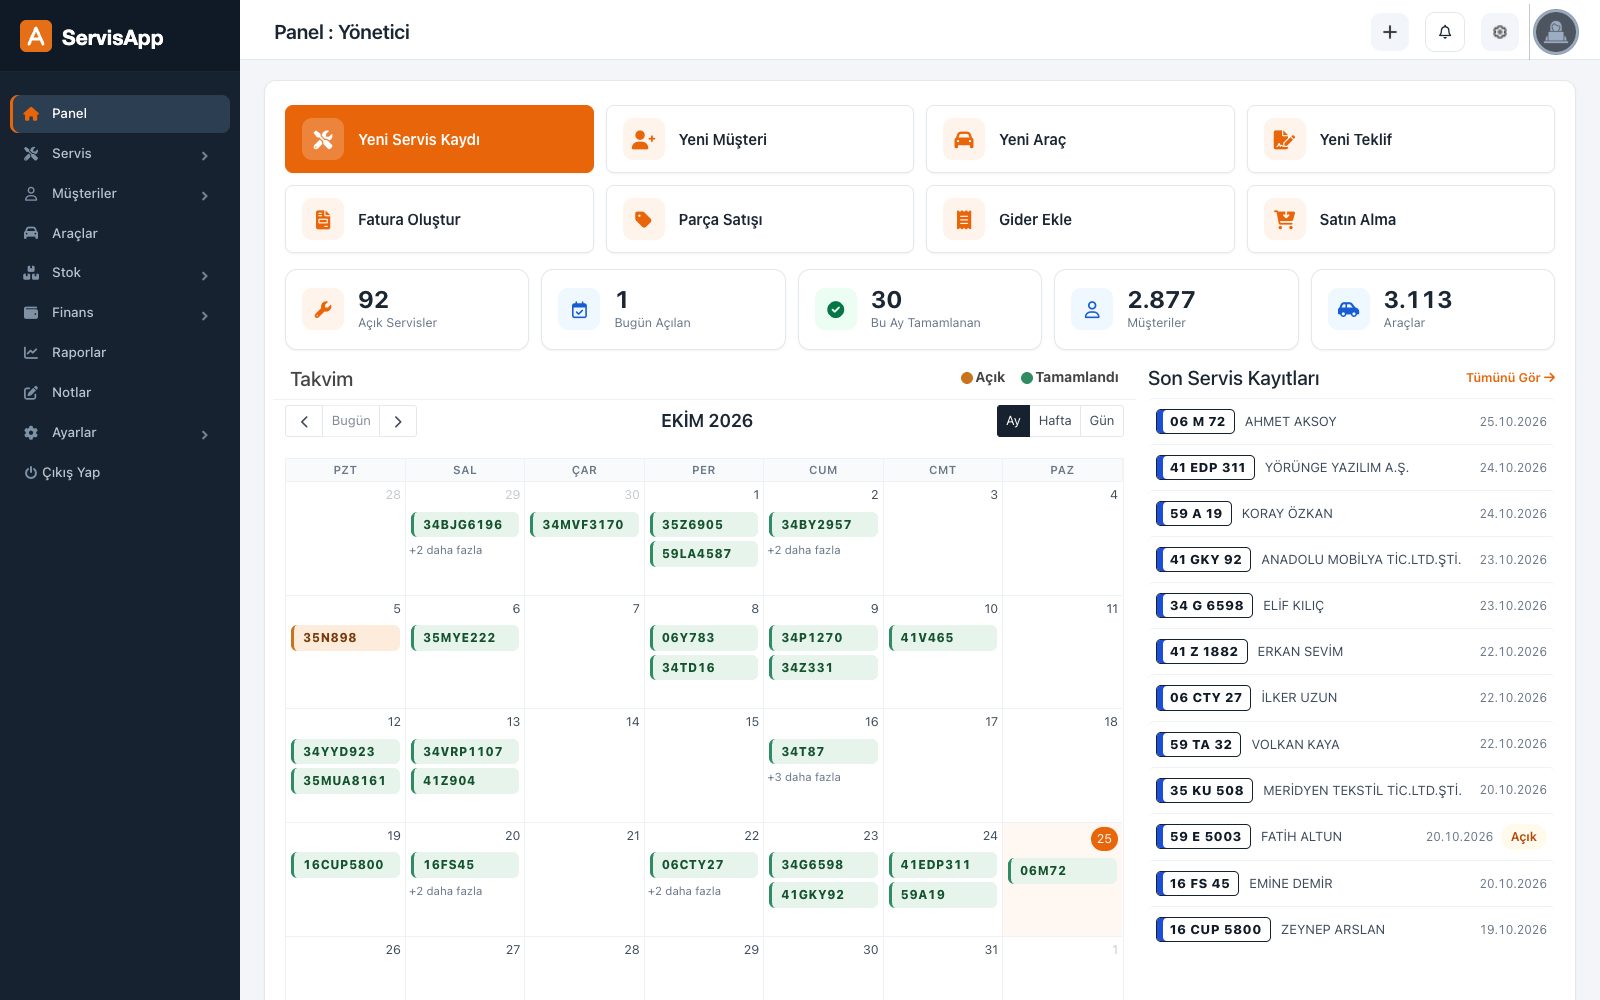Viewport: 1600px width, 1000px height.
Task: Switch calendar to Gün view
Action: pyautogui.click(x=1102, y=421)
